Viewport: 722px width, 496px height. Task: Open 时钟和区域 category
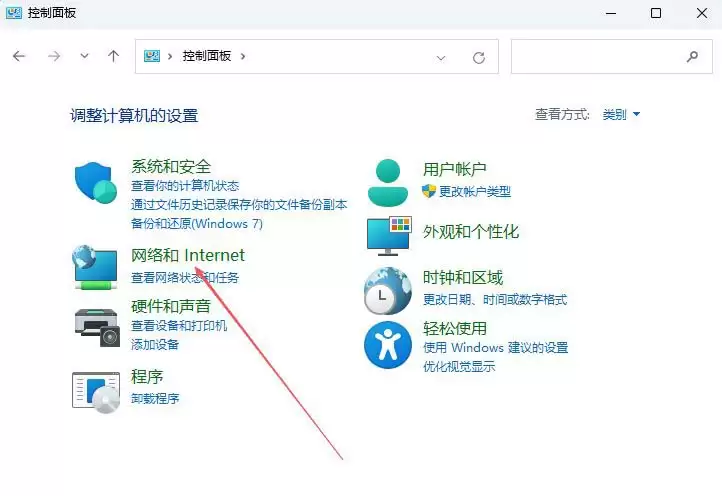point(463,278)
